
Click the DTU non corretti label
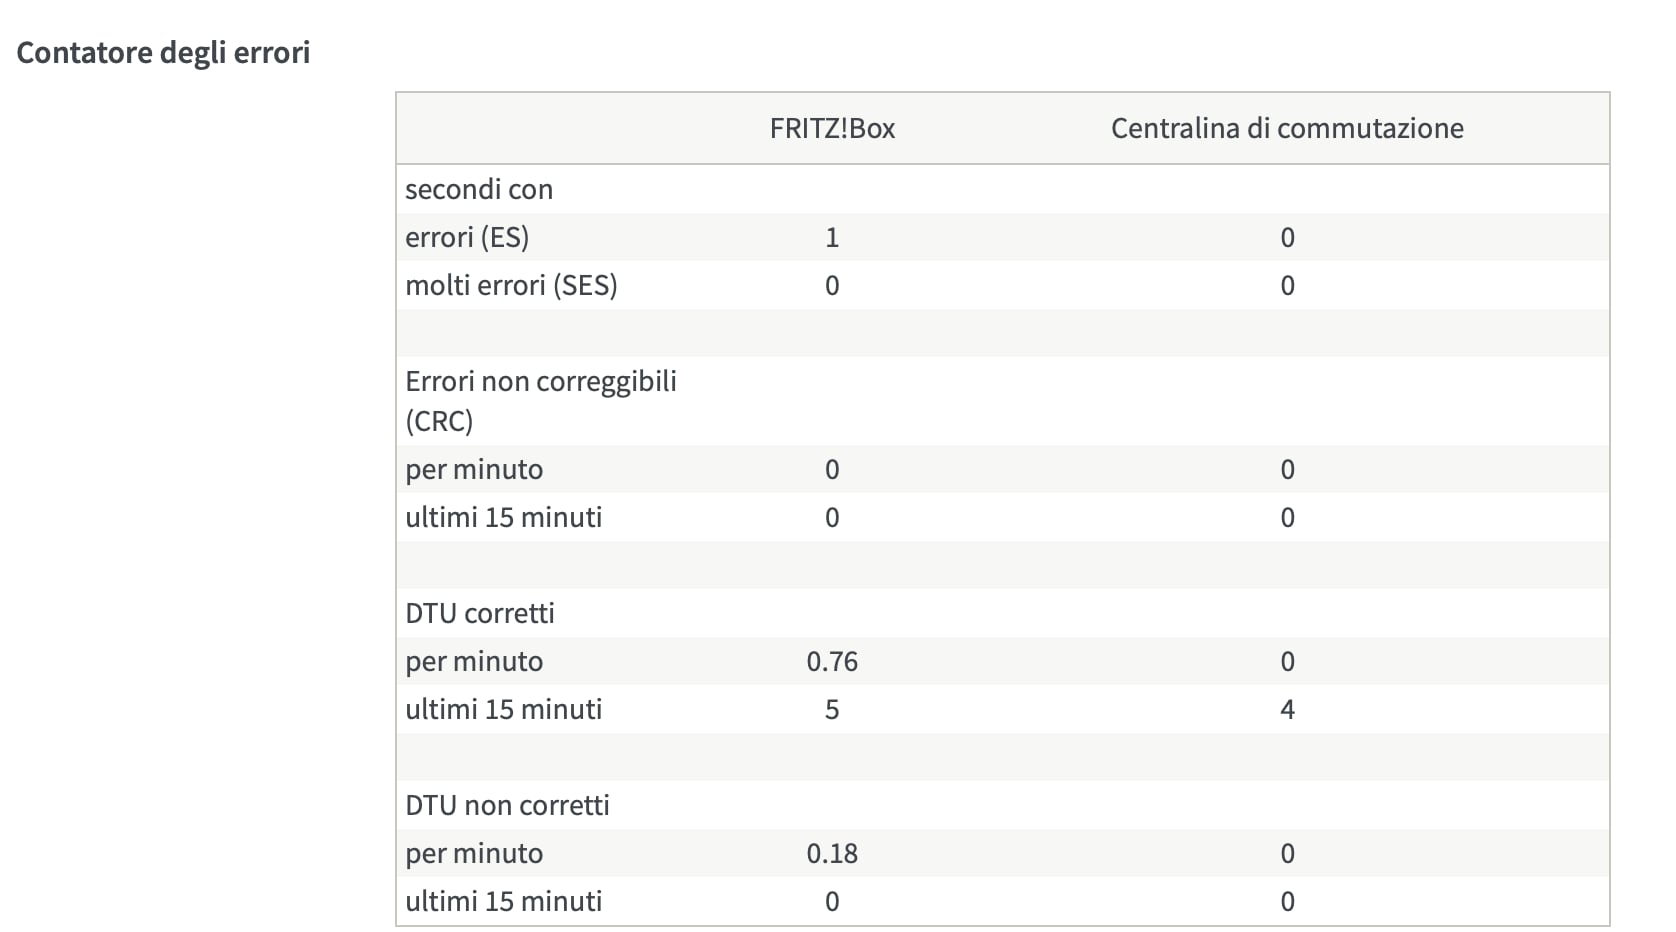point(507,805)
